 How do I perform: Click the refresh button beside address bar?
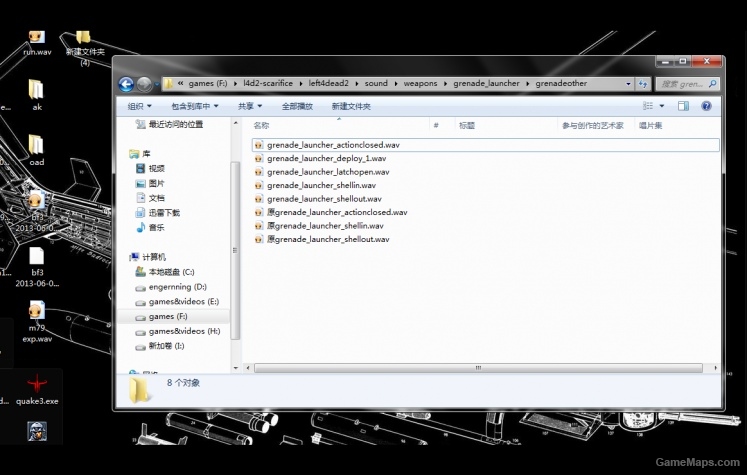pos(643,84)
